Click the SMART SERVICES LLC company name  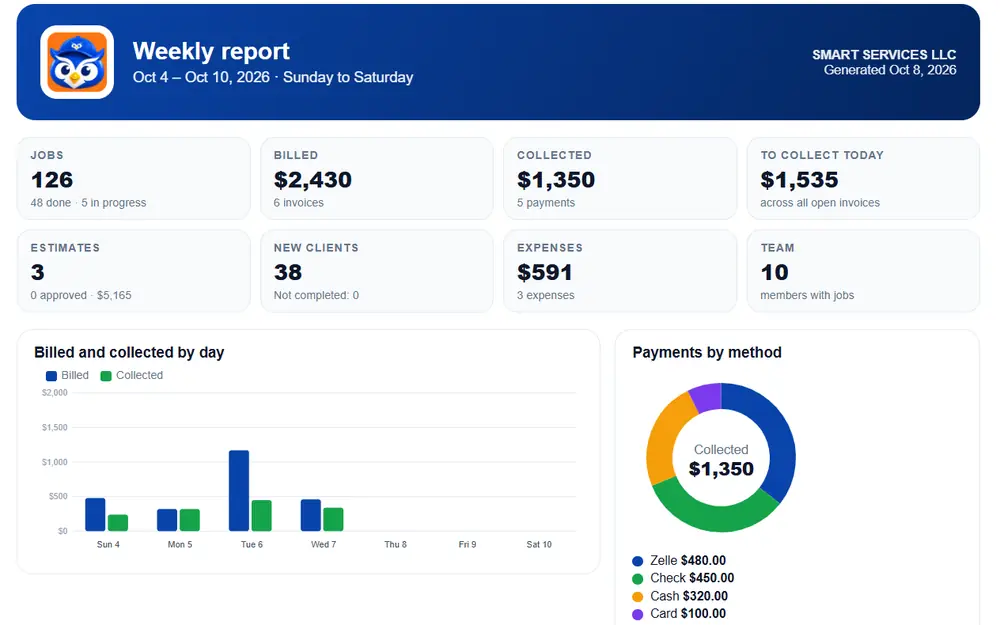[884, 55]
